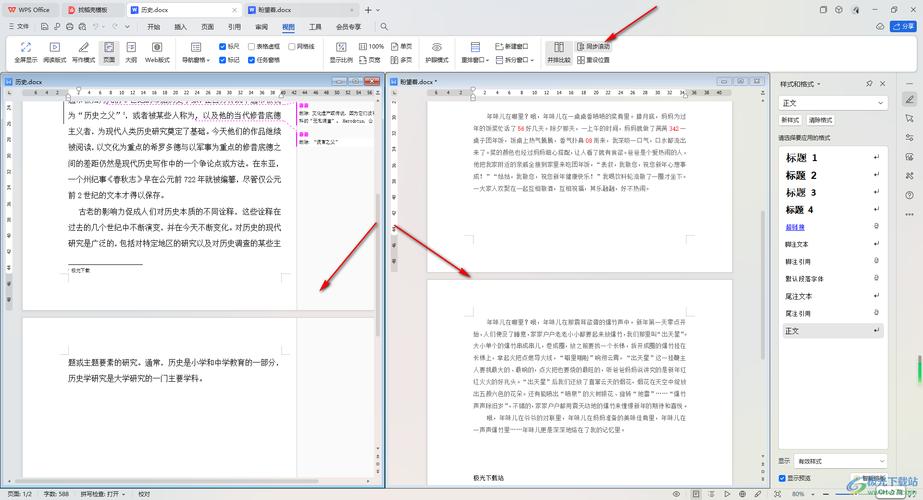Viewport: 923px width, 500px height.
Task: Click the eye icon in status bar
Action: pyautogui.click(x=676, y=494)
